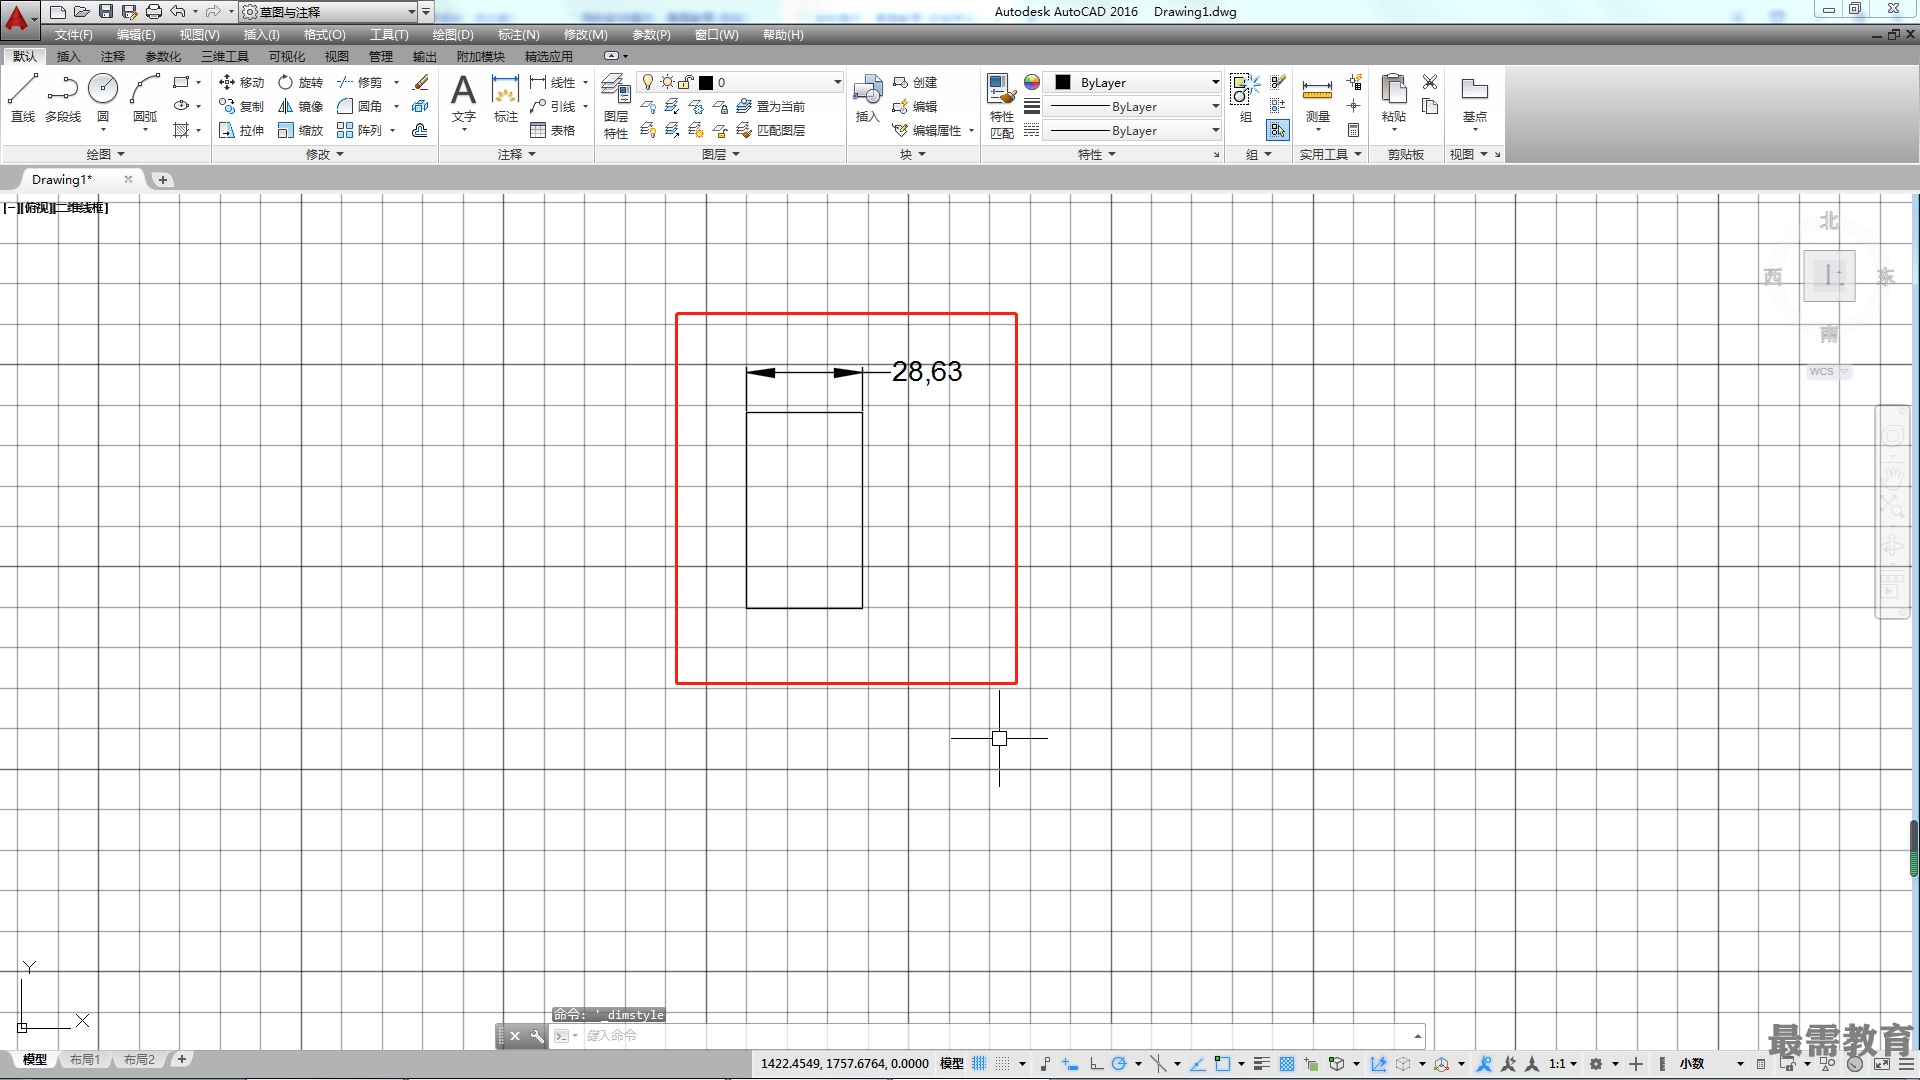
Task: Click the Match Properties (特性匹配) tool
Action: pyautogui.click(x=1002, y=106)
